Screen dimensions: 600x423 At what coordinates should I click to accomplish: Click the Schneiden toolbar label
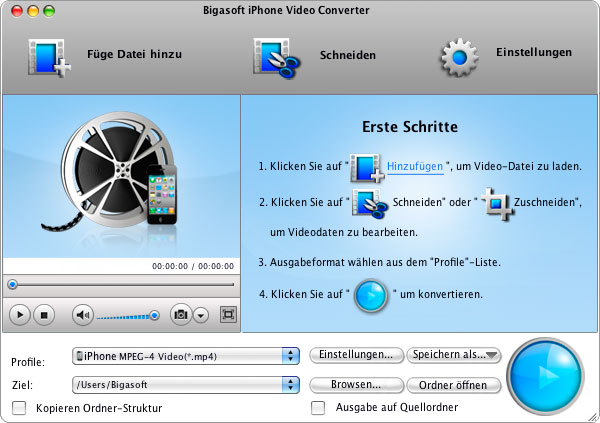[x=347, y=55]
